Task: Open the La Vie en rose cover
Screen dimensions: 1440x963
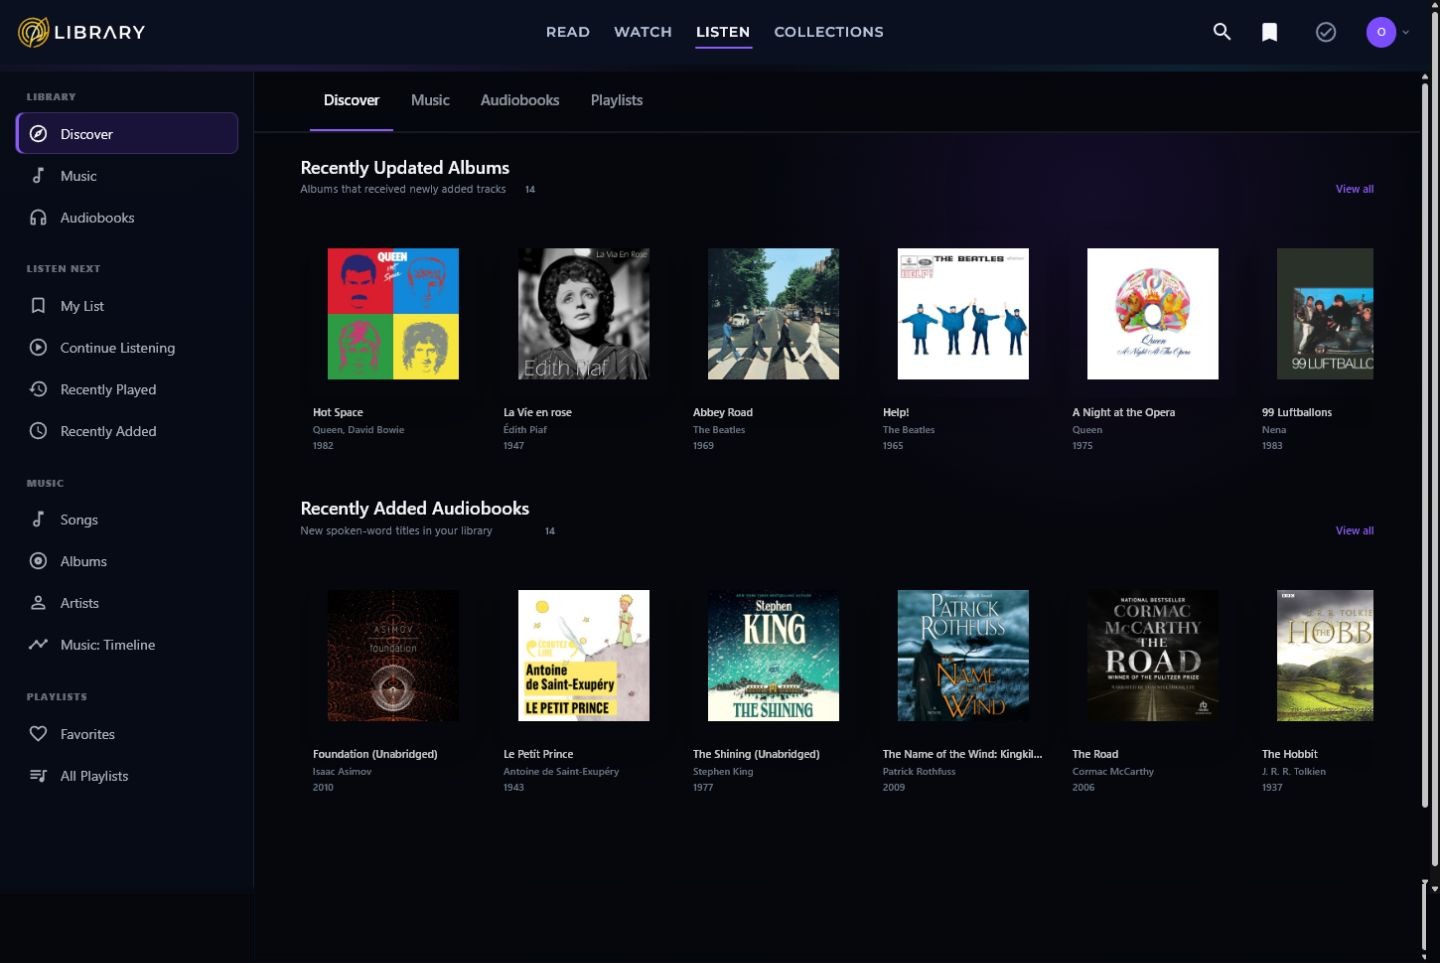Action: pos(583,314)
